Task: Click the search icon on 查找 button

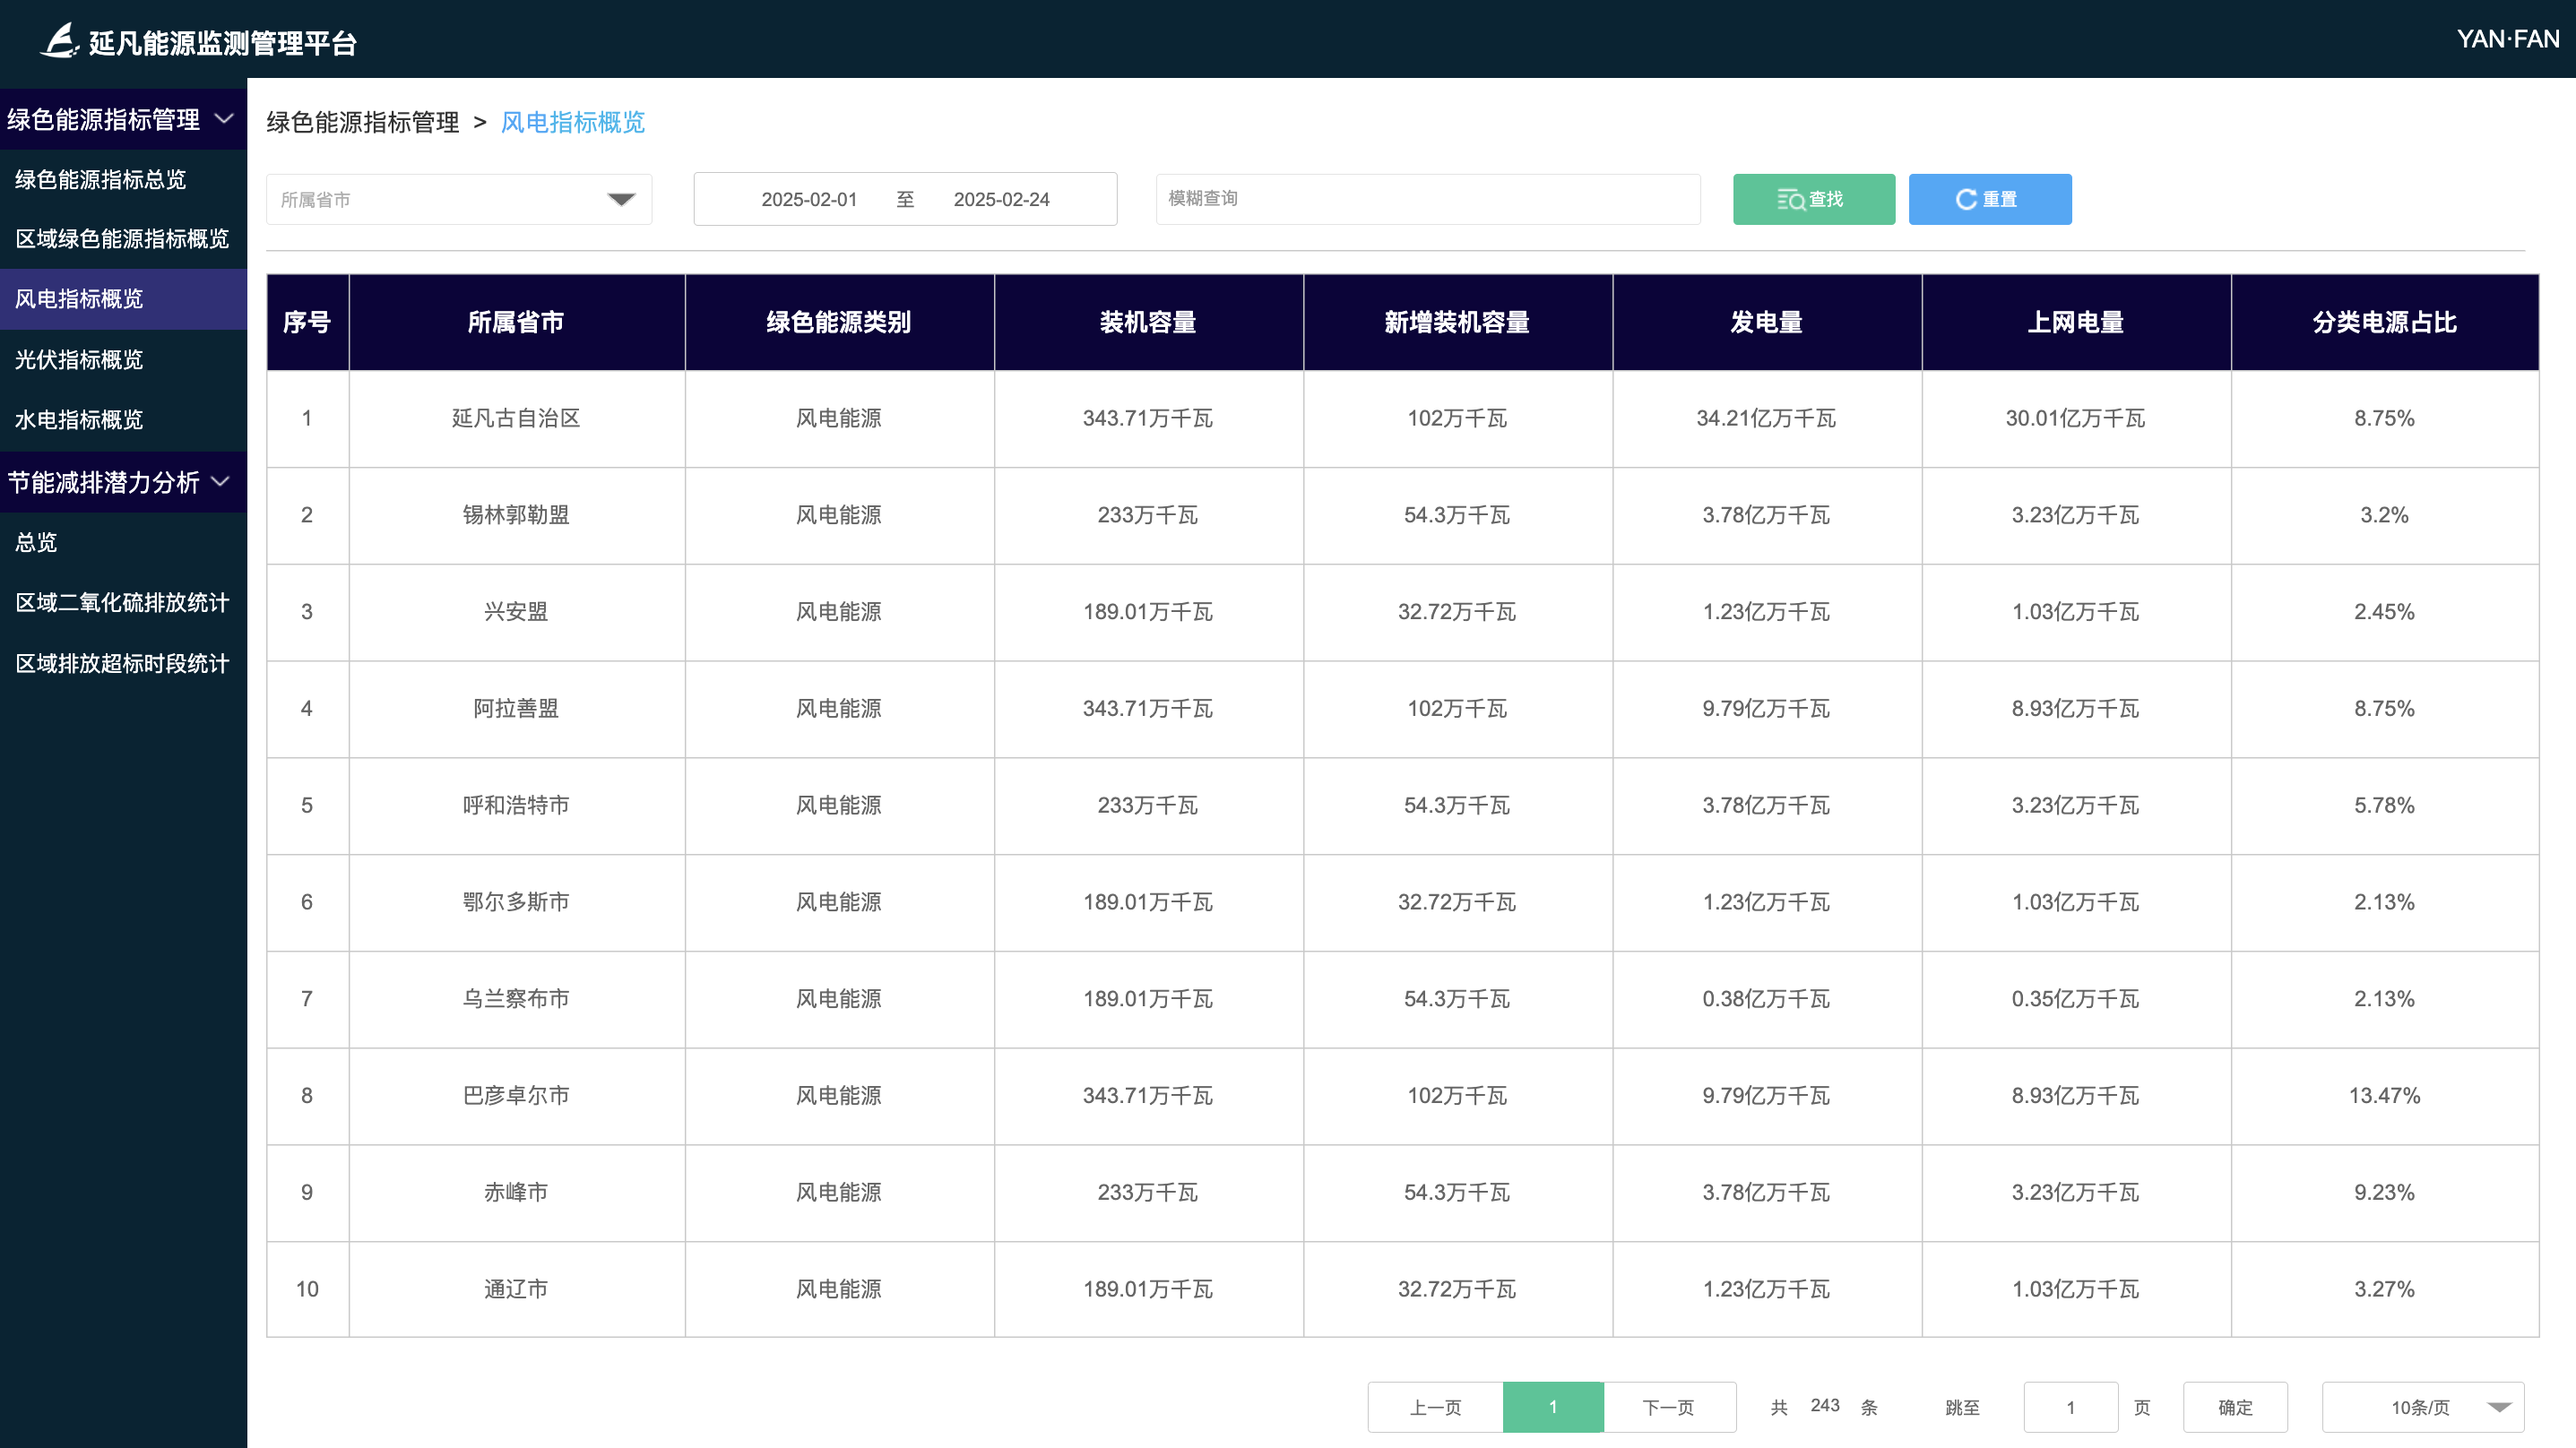Action: pos(1790,200)
